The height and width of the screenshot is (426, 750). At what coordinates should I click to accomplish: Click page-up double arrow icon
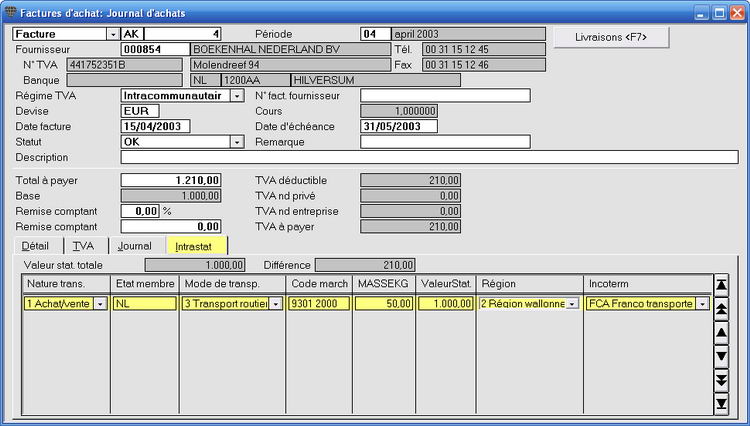(721, 309)
